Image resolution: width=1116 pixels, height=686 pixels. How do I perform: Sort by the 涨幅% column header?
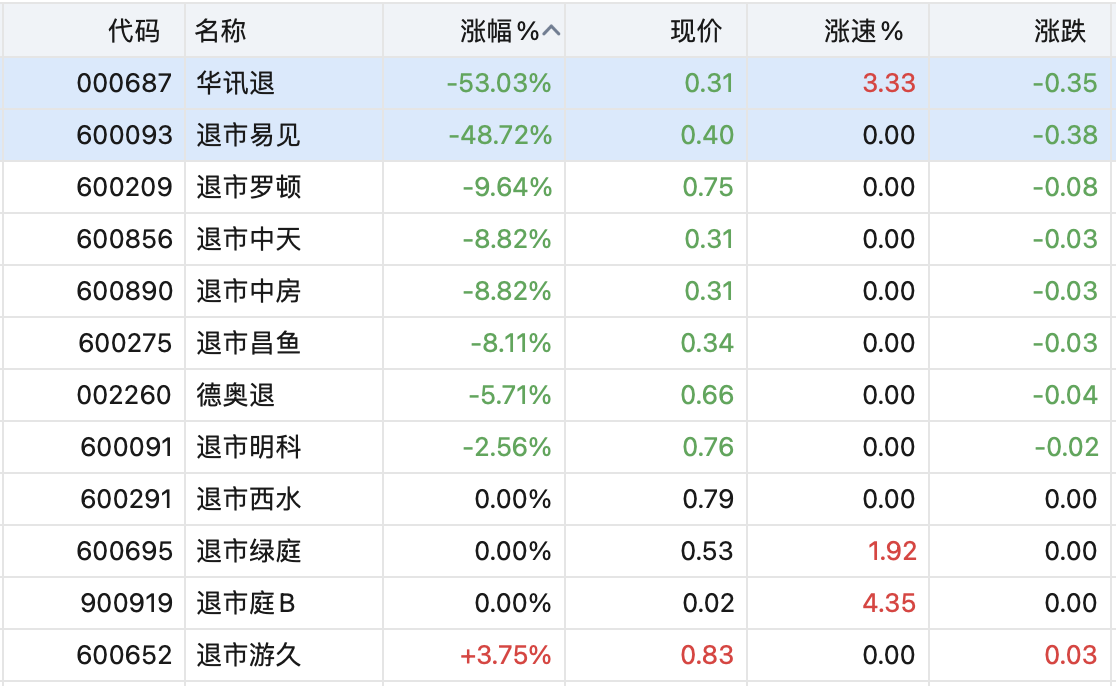click(x=499, y=32)
